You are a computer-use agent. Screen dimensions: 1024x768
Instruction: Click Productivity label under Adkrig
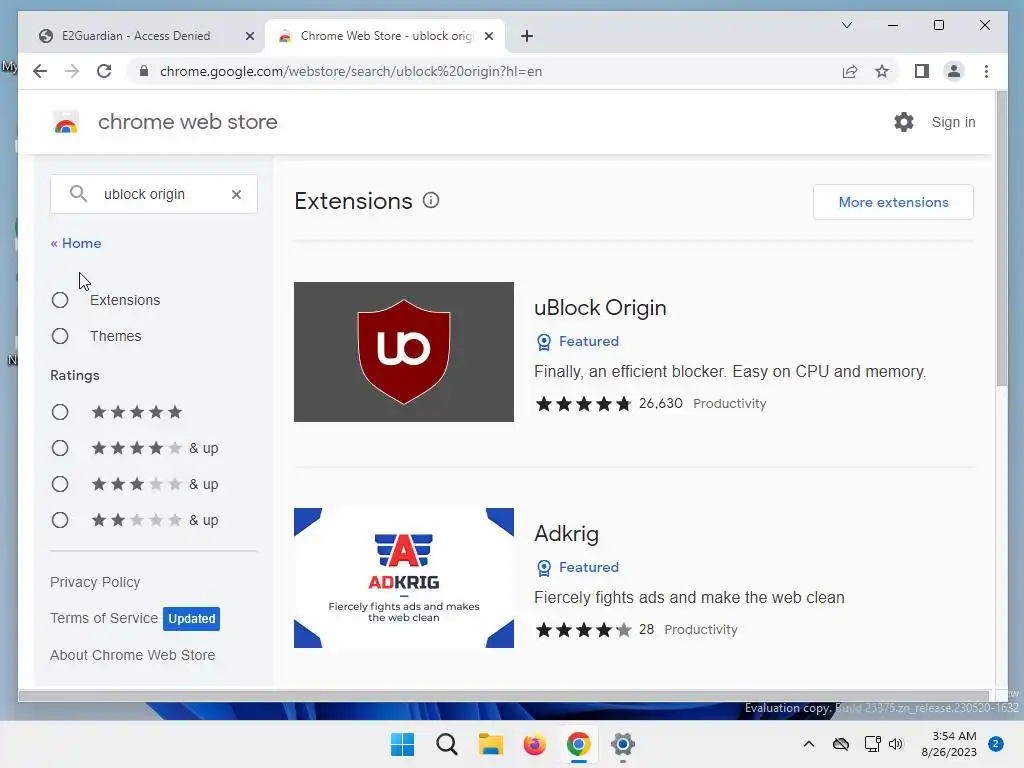(701, 630)
